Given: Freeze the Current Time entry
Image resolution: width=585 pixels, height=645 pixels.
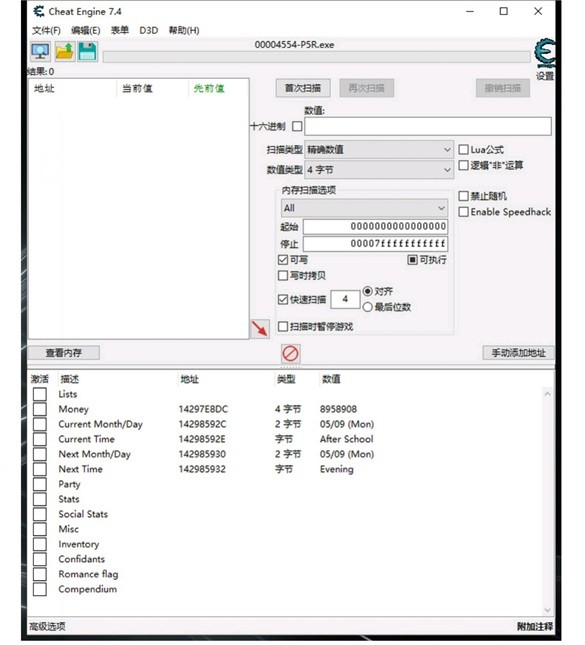Looking at the screenshot, I should [40, 439].
